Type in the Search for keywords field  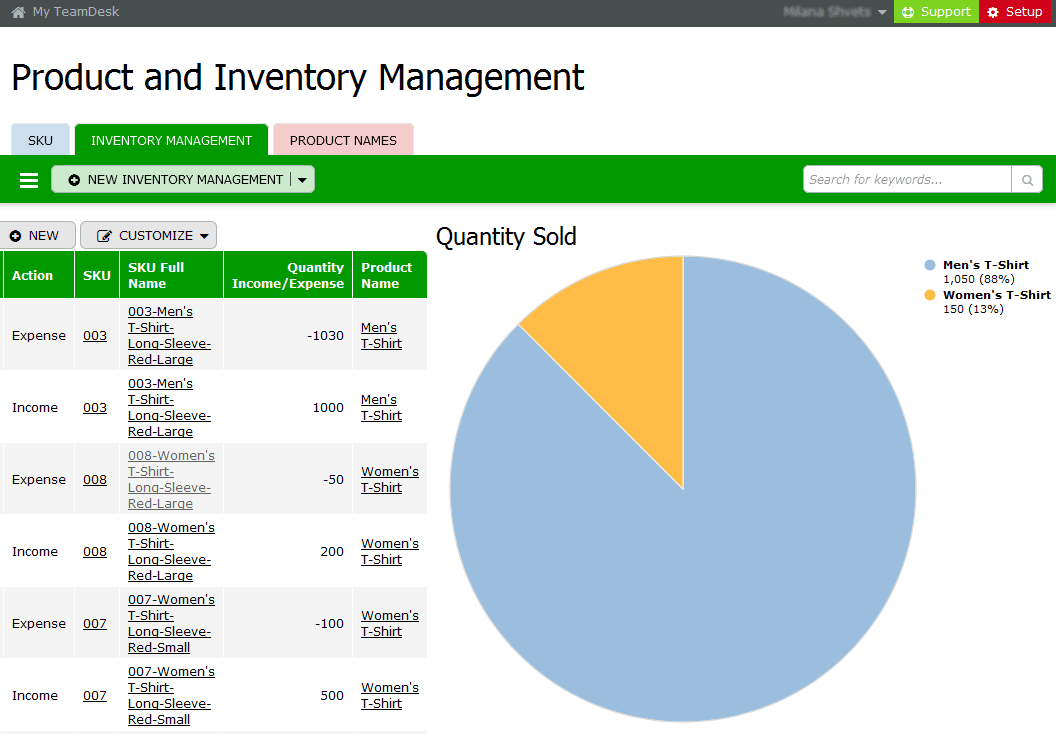tap(906, 180)
